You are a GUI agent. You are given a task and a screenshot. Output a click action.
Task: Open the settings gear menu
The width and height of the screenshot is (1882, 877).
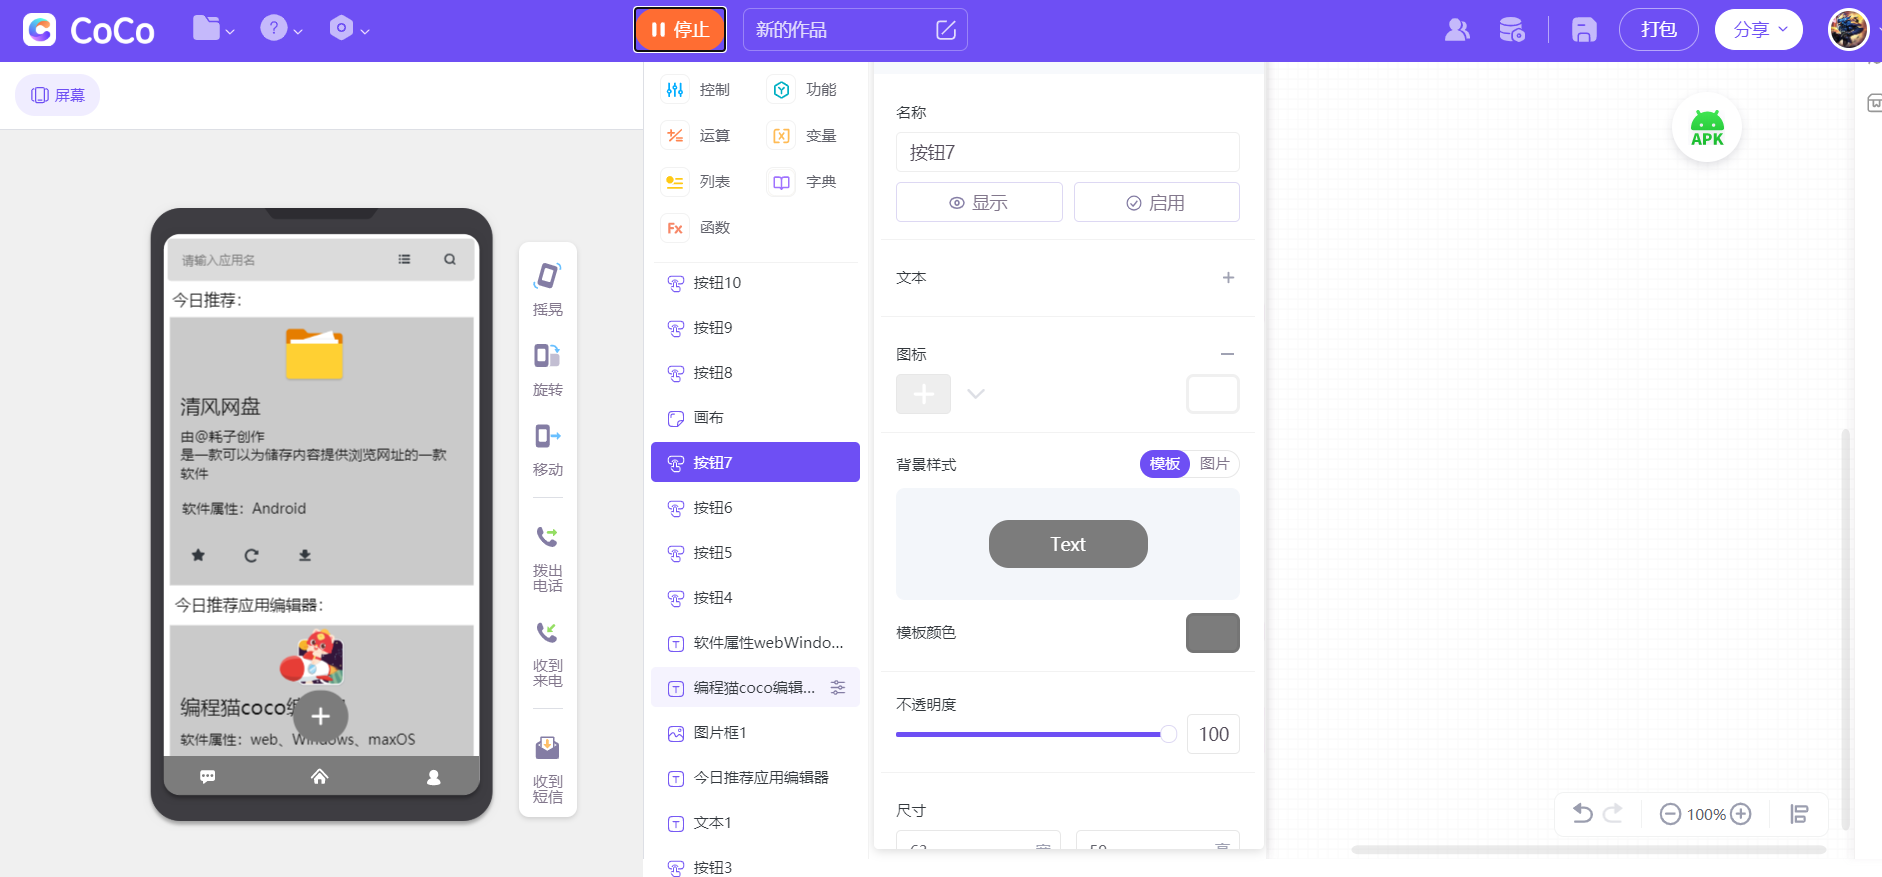pyautogui.click(x=349, y=29)
